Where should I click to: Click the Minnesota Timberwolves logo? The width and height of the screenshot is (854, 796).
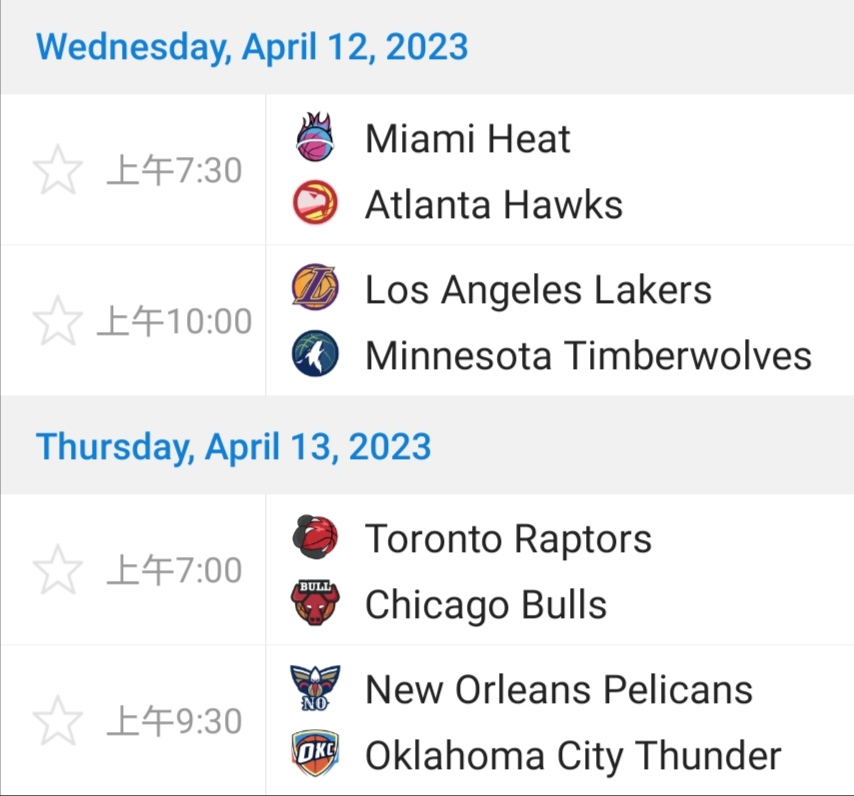(316, 355)
